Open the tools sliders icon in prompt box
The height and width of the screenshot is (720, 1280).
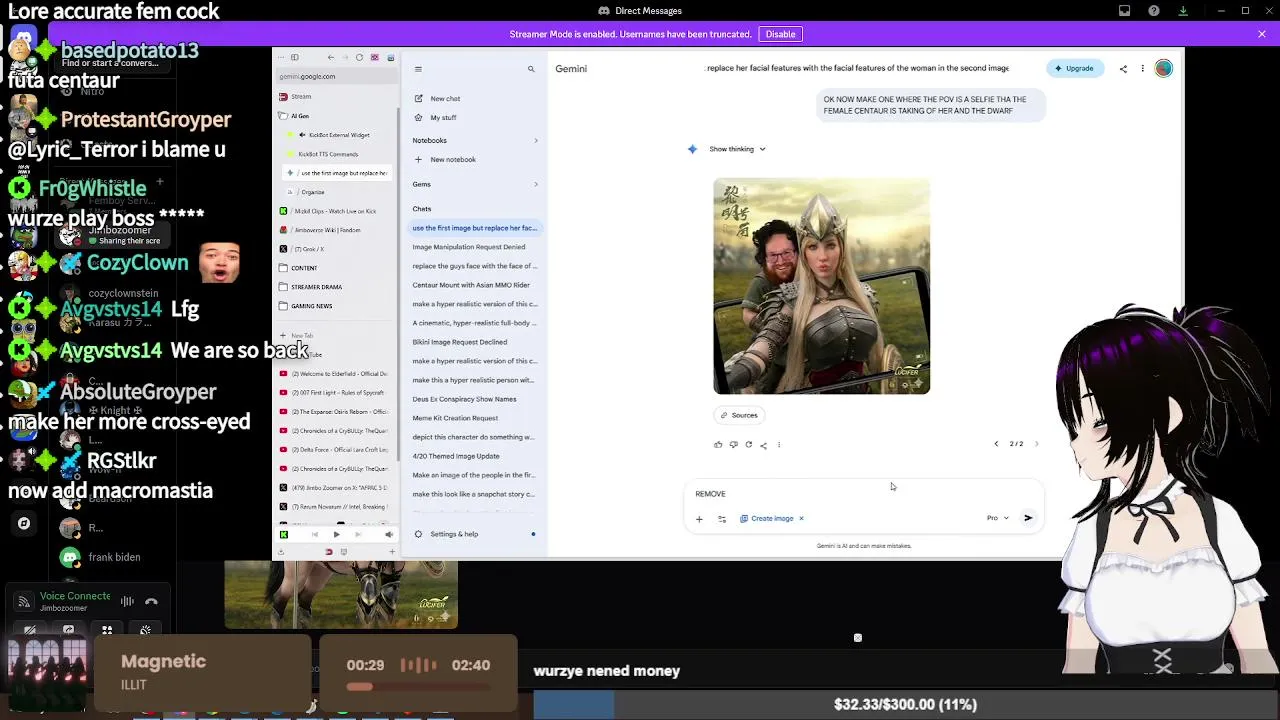[722, 519]
